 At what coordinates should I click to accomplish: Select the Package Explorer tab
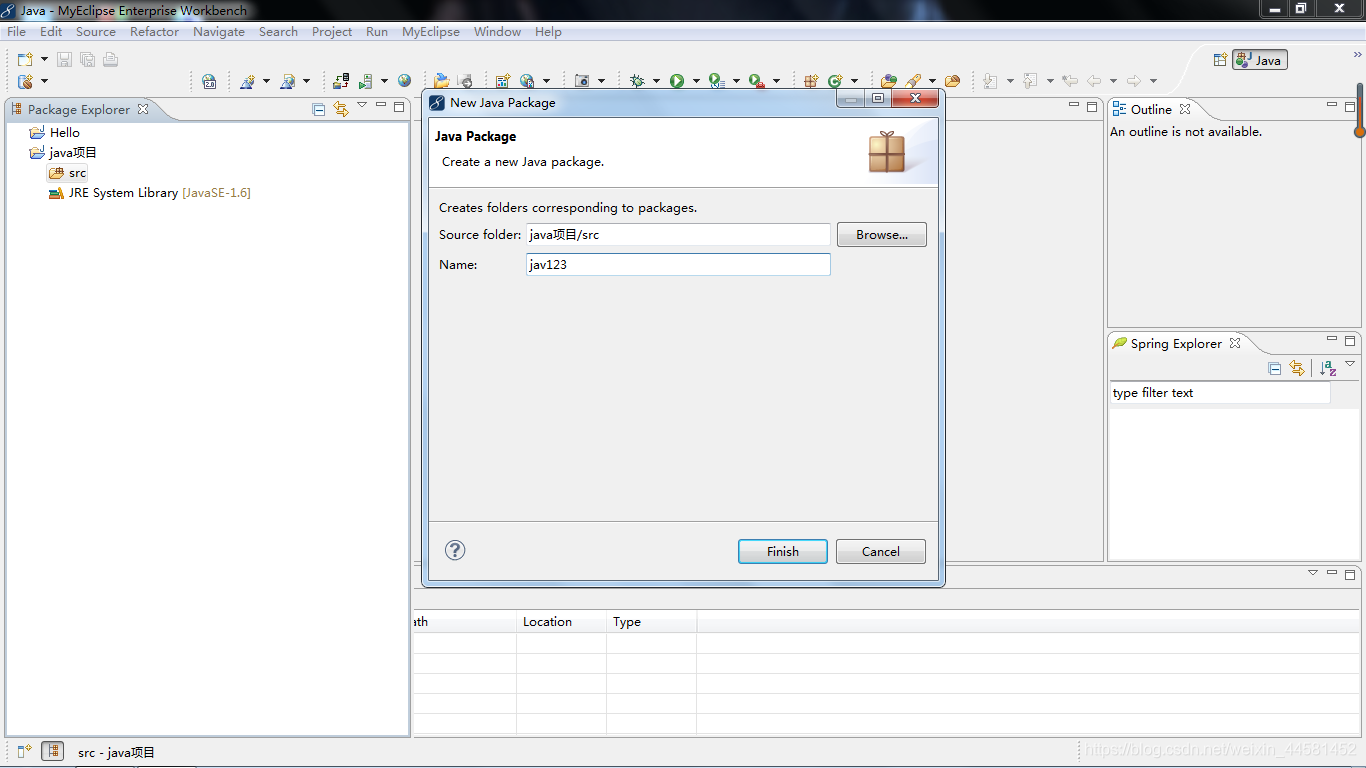pyautogui.click(x=78, y=109)
